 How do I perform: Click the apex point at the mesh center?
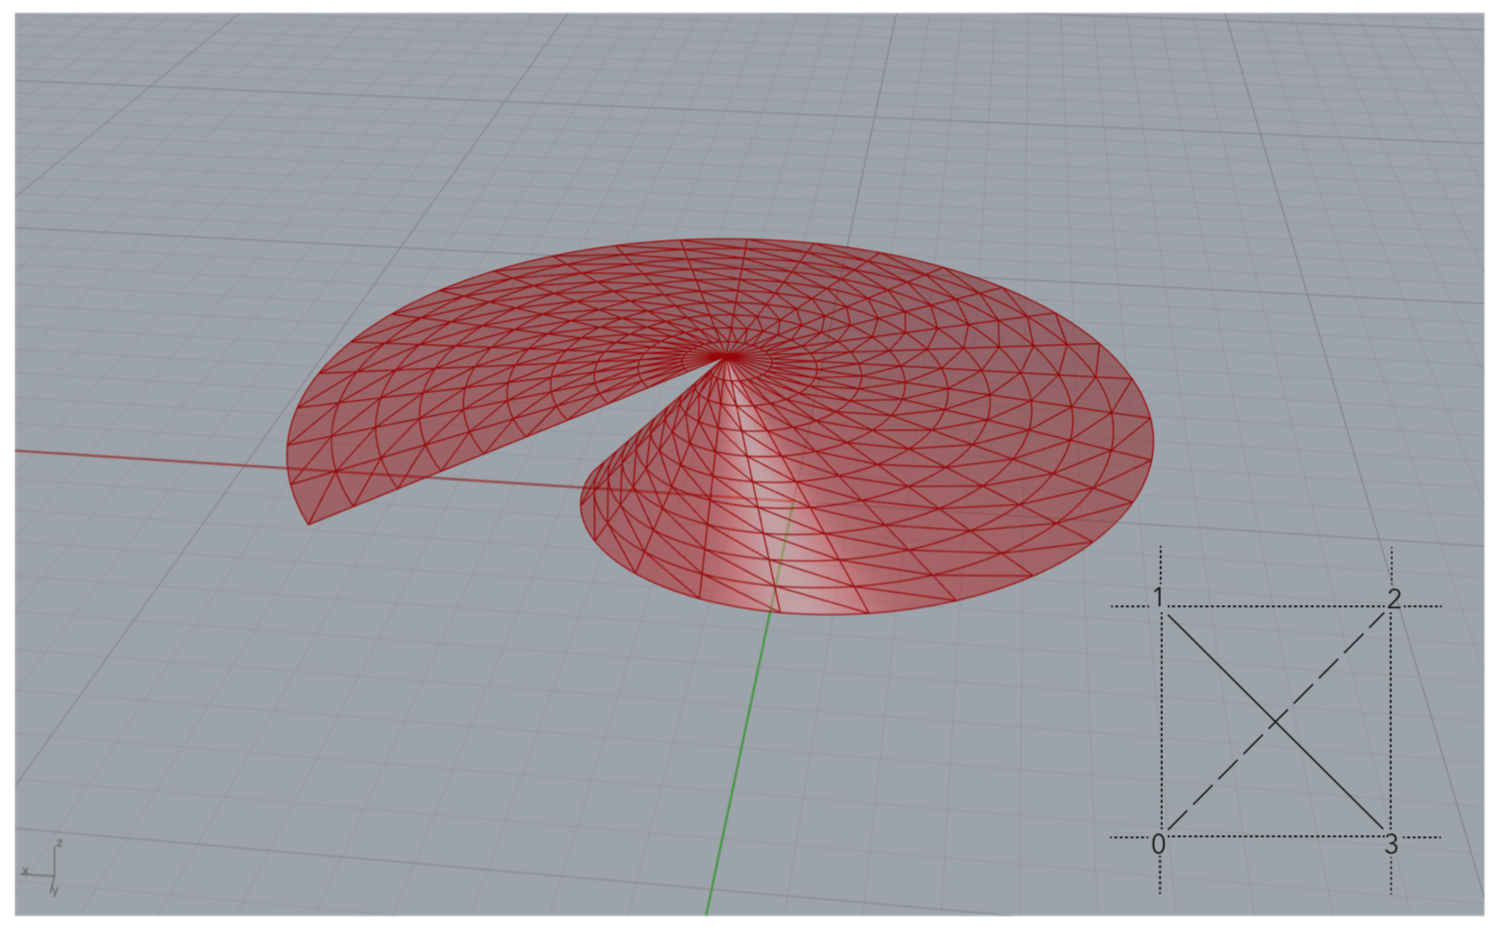click(729, 357)
